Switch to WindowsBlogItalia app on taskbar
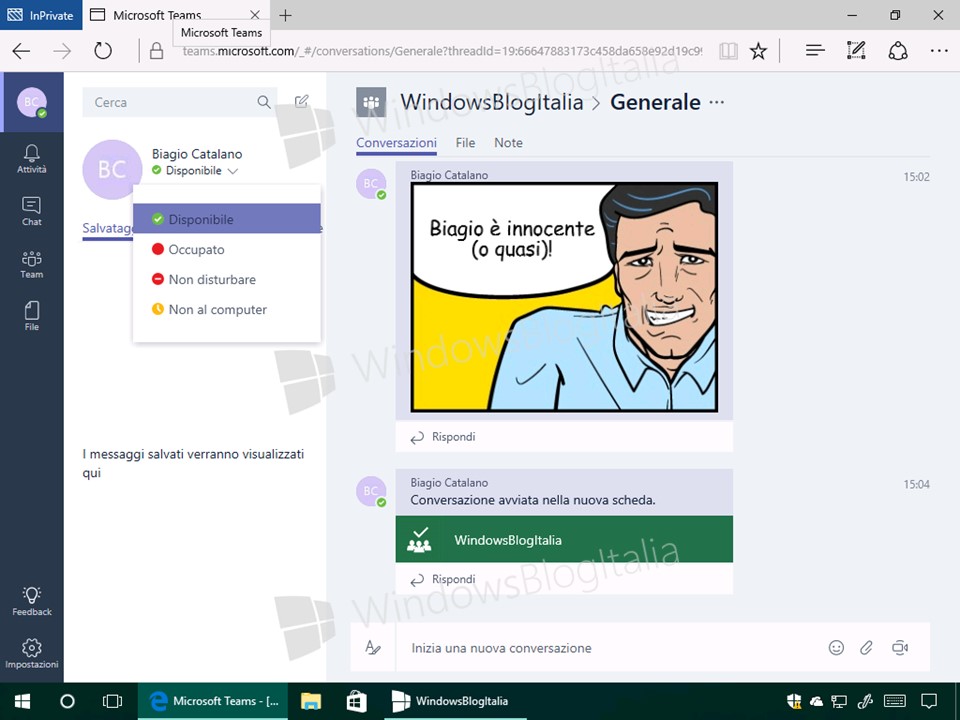 (x=455, y=701)
